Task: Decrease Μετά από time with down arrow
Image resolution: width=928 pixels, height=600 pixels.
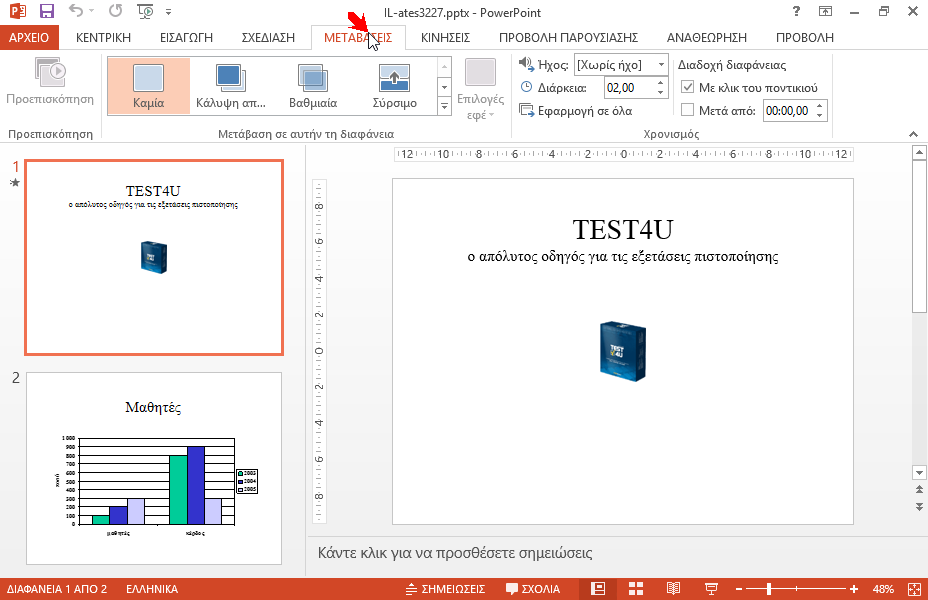Action: pos(820,115)
